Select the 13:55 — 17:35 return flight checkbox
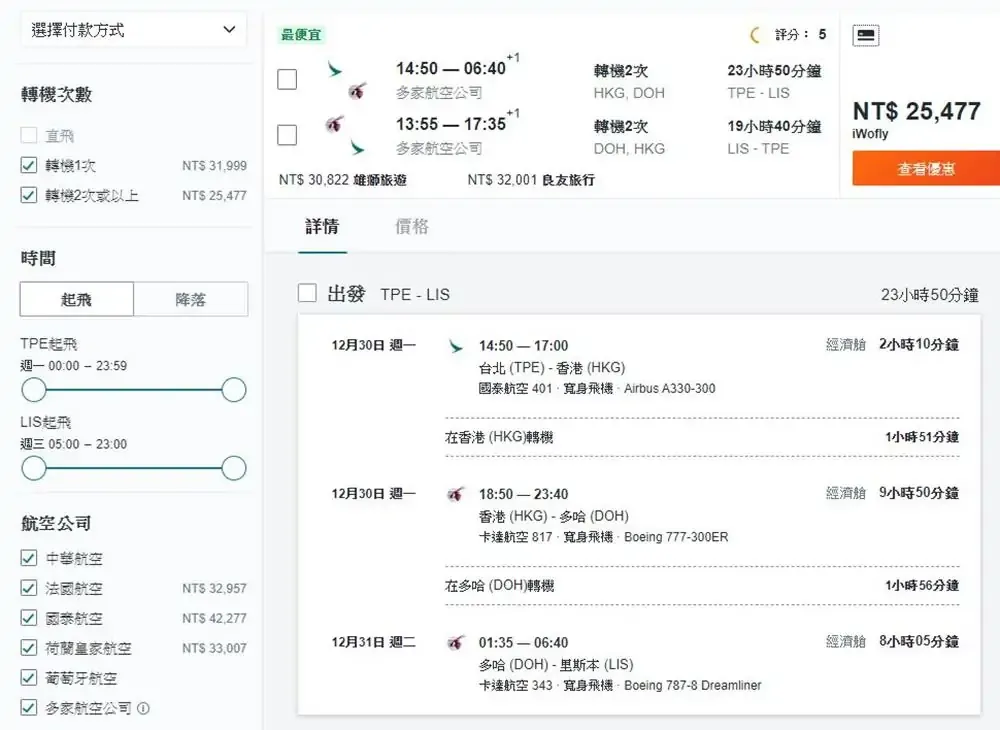1000x730 pixels. click(x=287, y=135)
